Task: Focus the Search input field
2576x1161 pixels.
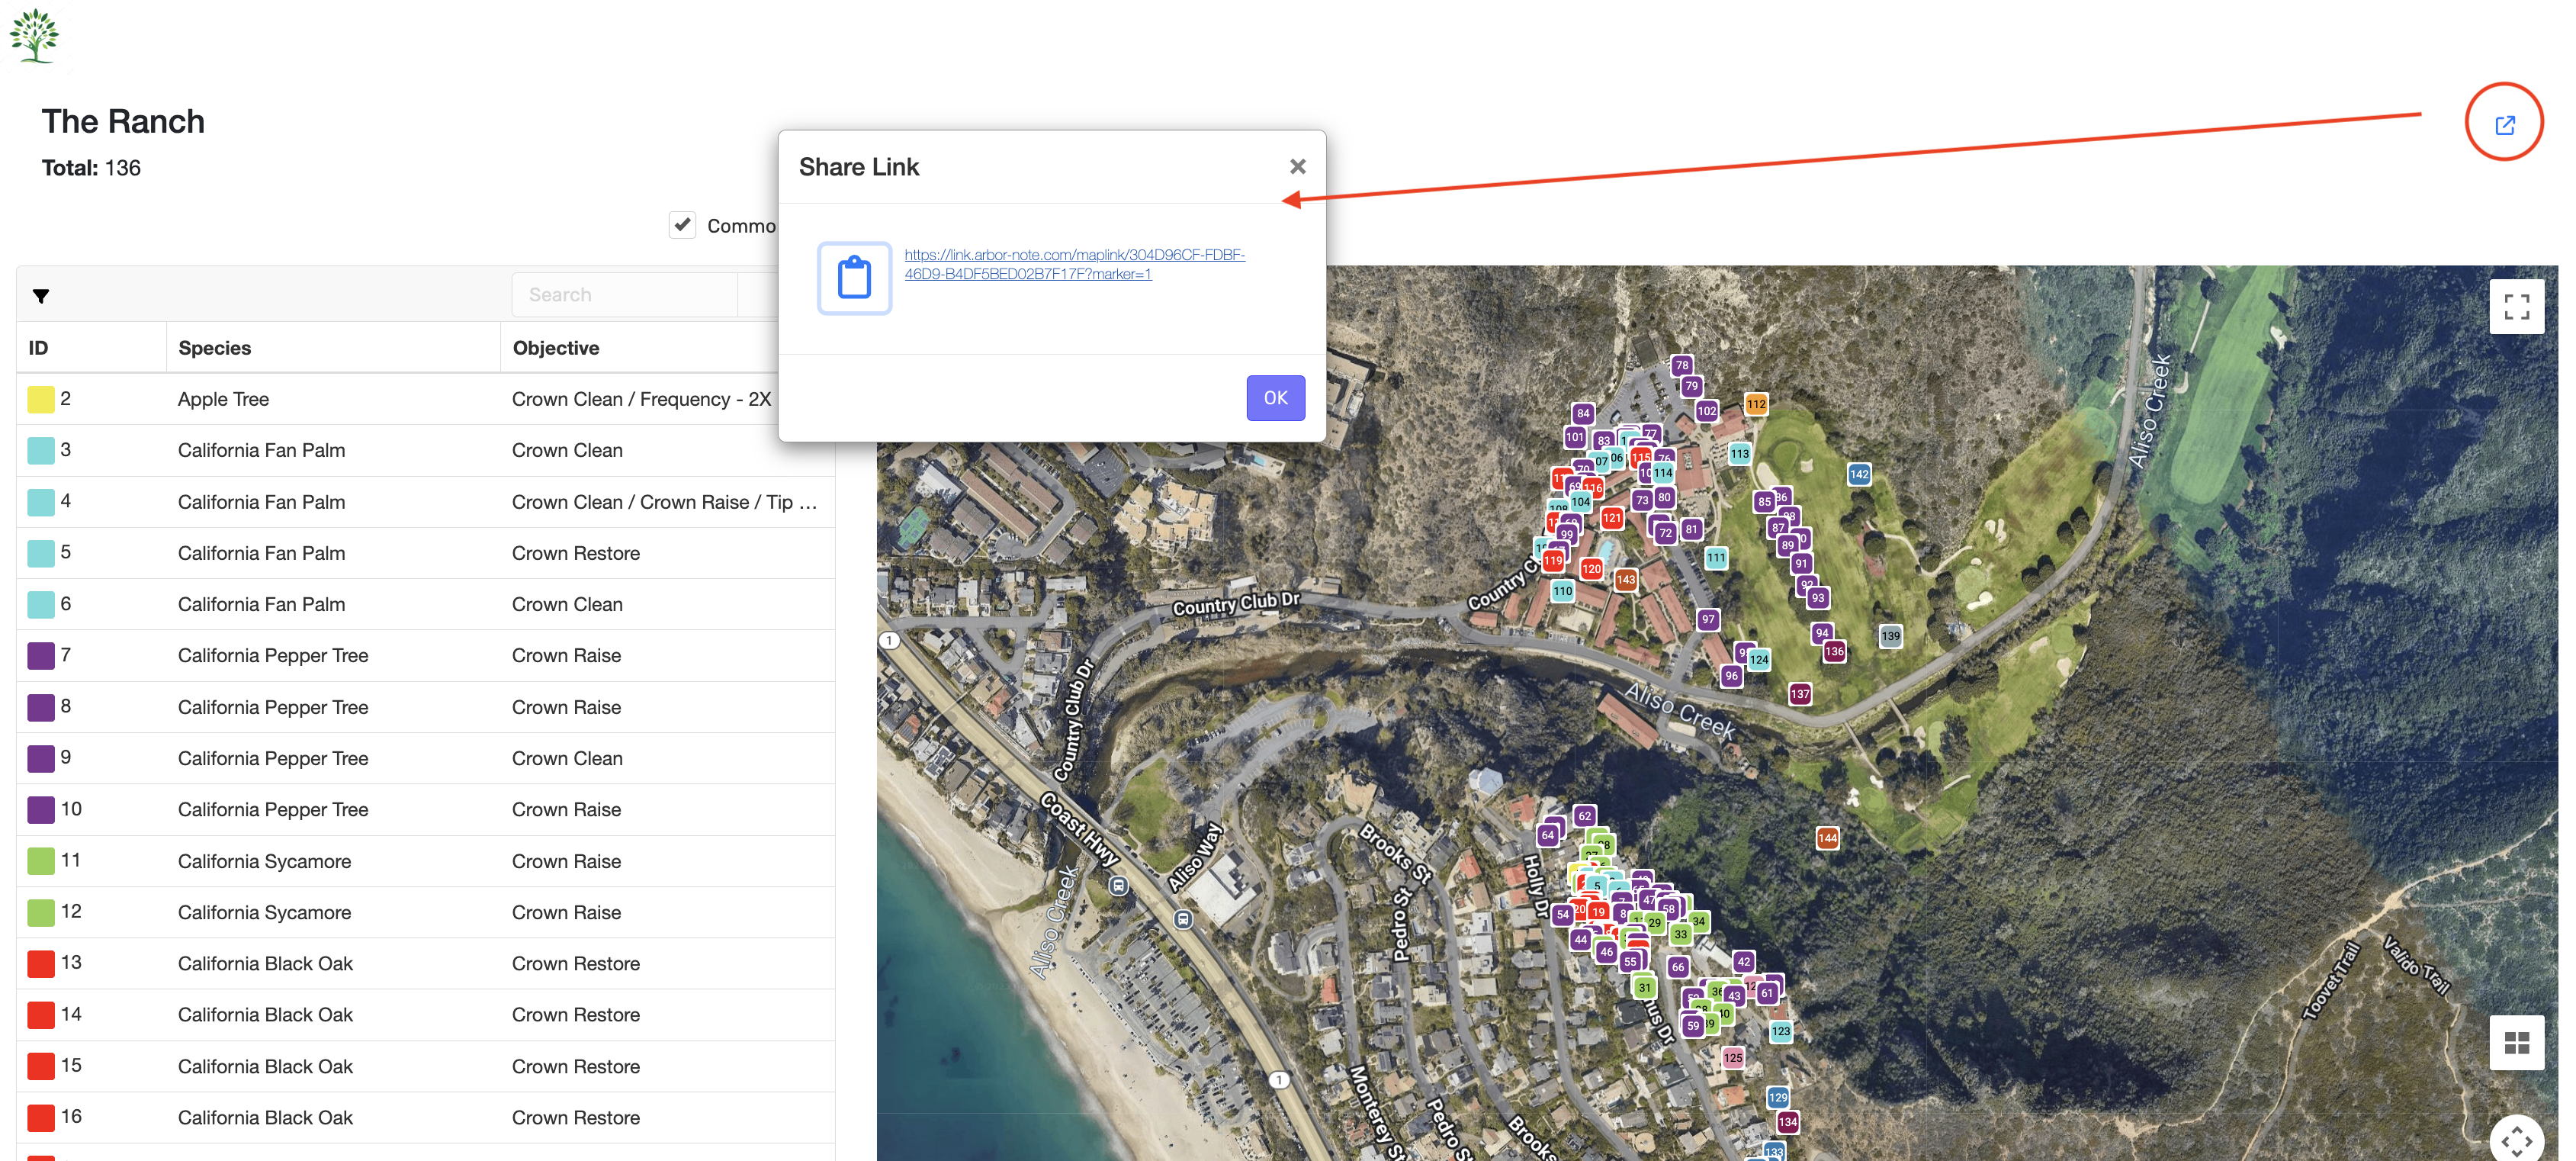Action: [625, 295]
